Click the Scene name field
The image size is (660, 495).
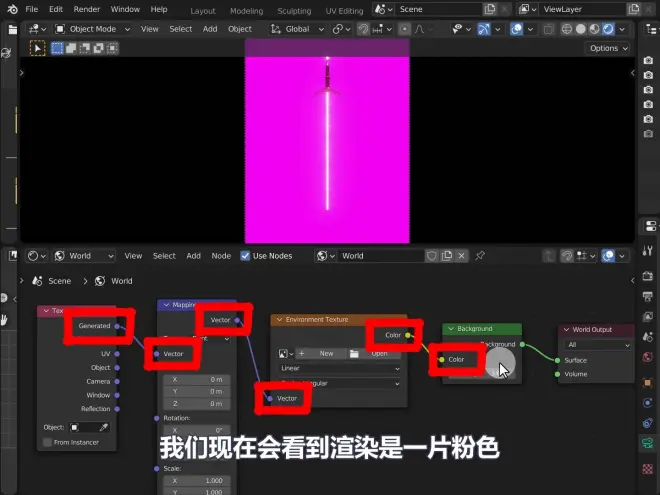(x=439, y=9)
